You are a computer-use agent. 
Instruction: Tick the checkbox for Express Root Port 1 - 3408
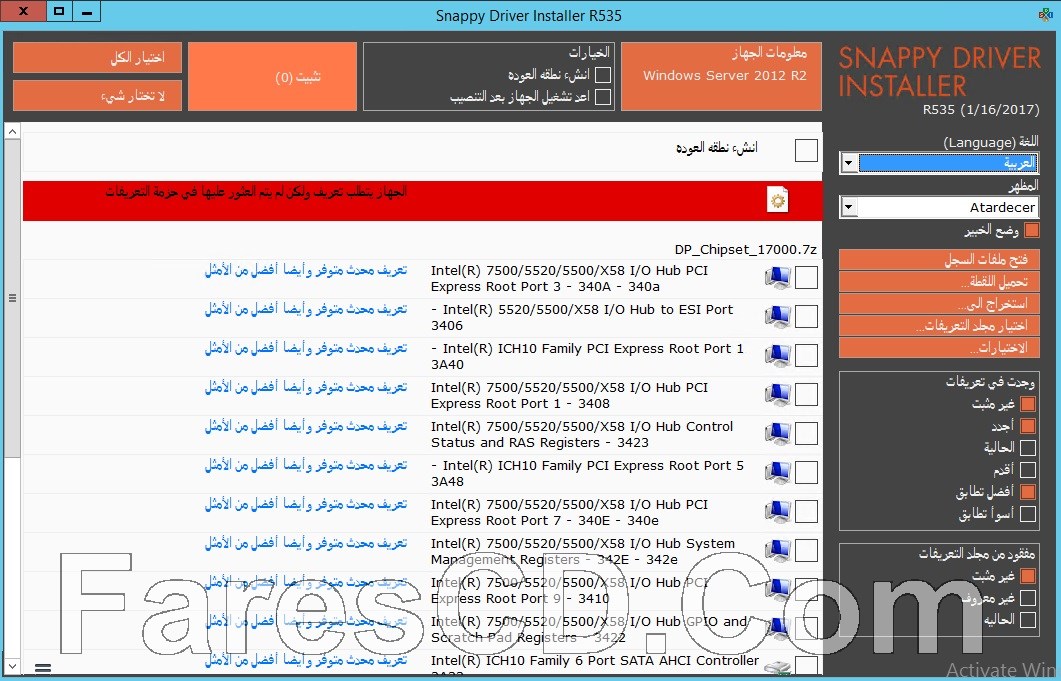806,395
